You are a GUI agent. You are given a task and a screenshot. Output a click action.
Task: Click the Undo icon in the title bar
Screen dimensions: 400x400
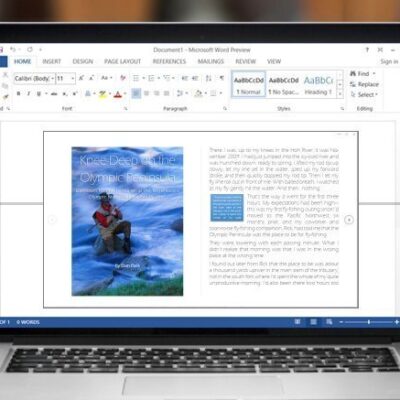[x=13, y=50]
